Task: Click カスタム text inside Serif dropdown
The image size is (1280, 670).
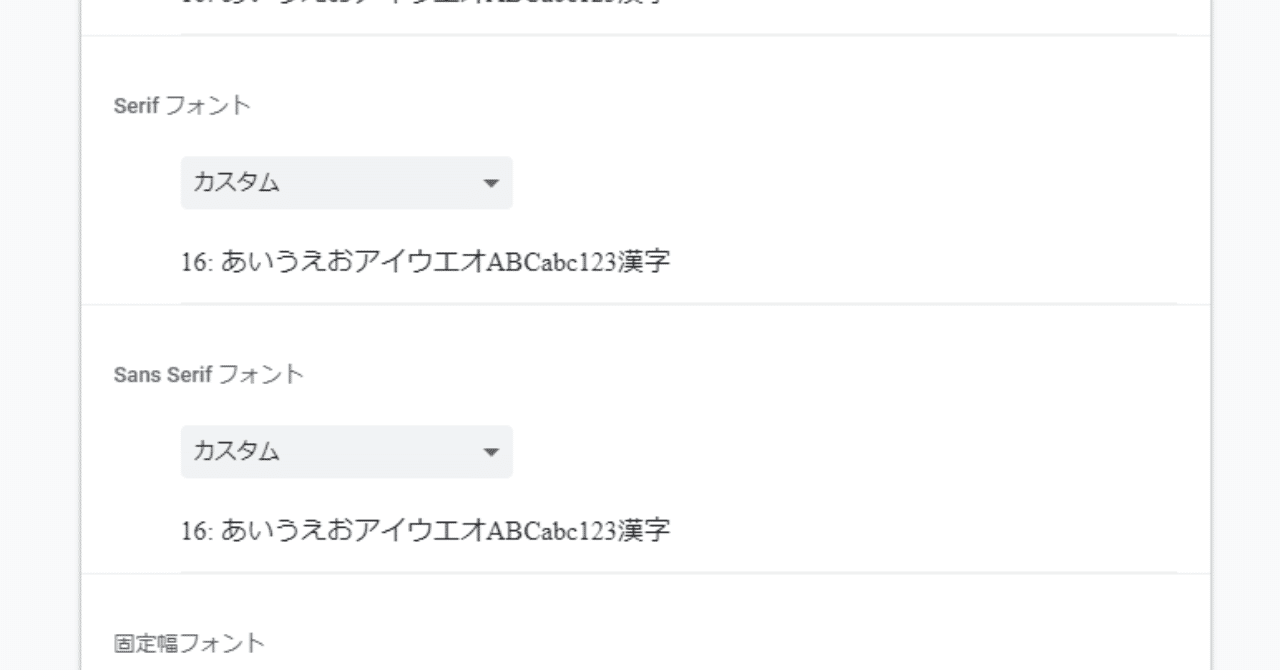Action: point(236,183)
